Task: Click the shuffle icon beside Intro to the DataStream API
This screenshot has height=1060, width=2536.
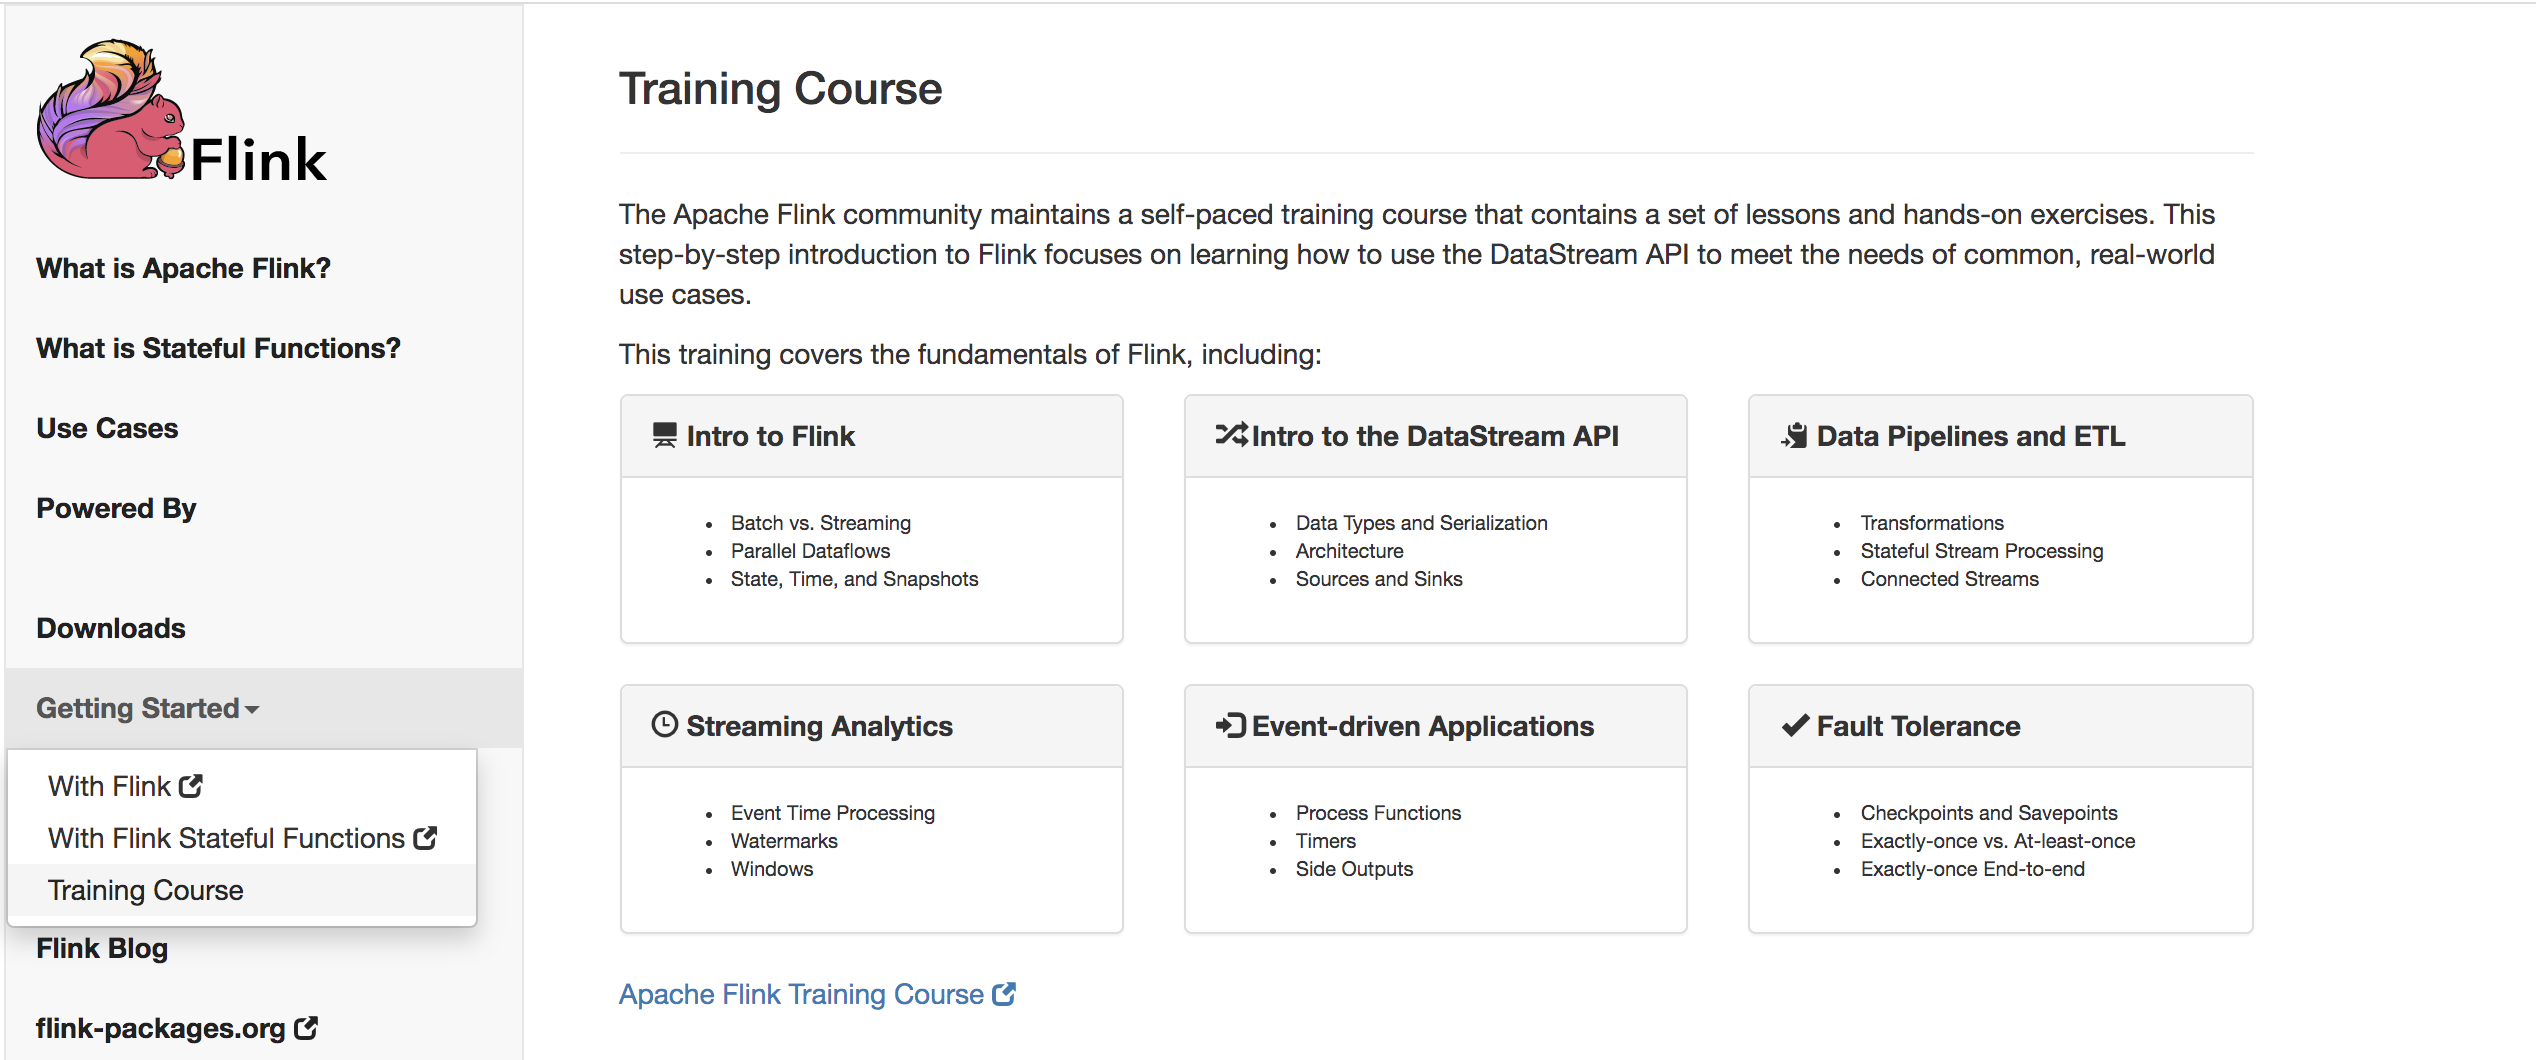Action: tap(1231, 435)
